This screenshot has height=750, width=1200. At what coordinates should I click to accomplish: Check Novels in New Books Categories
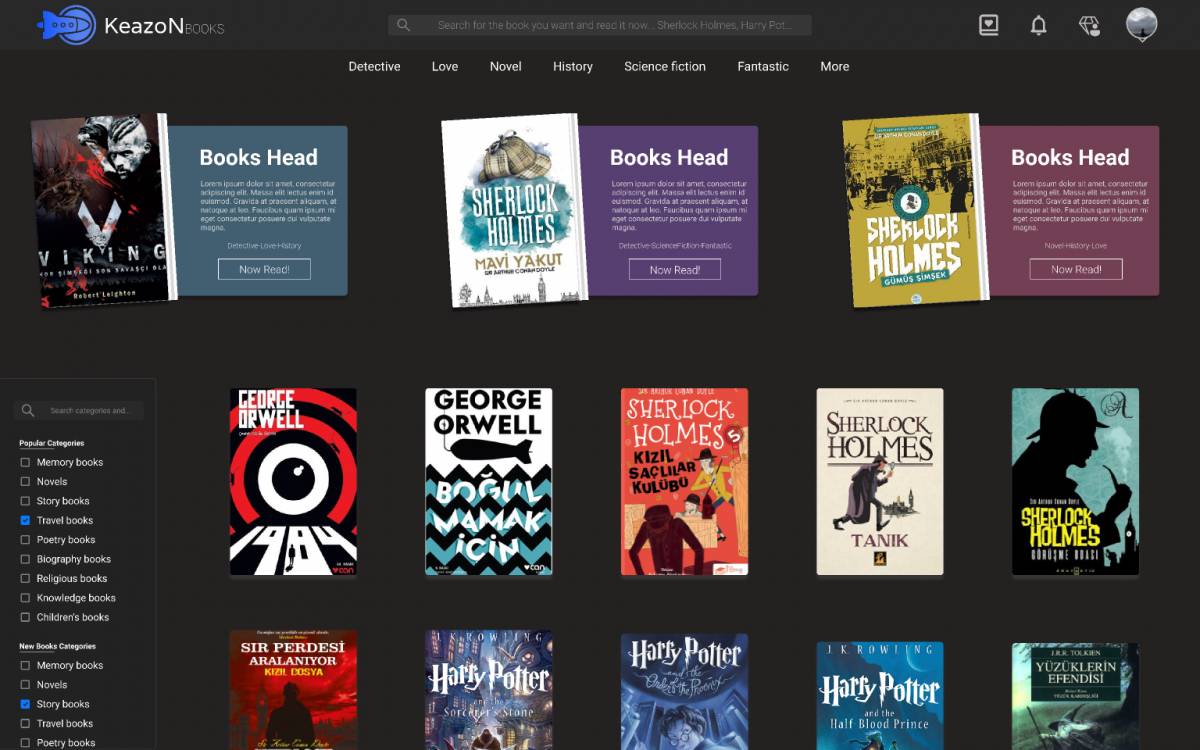click(28, 684)
